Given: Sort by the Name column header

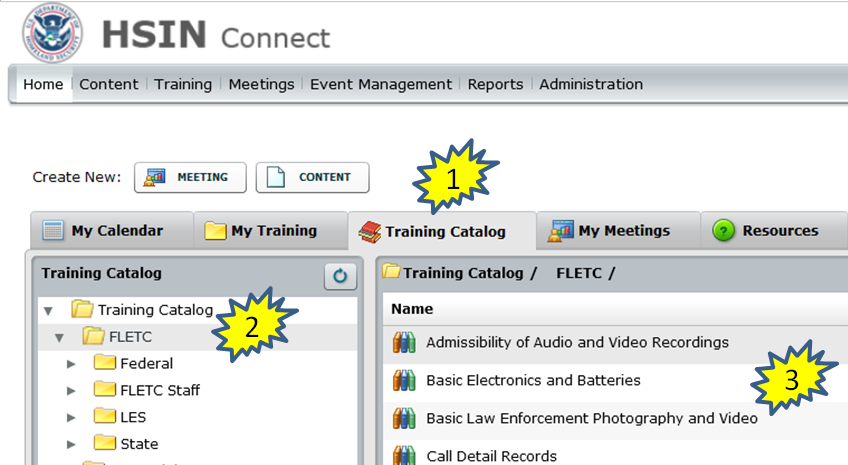Looking at the screenshot, I should tap(412, 309).
